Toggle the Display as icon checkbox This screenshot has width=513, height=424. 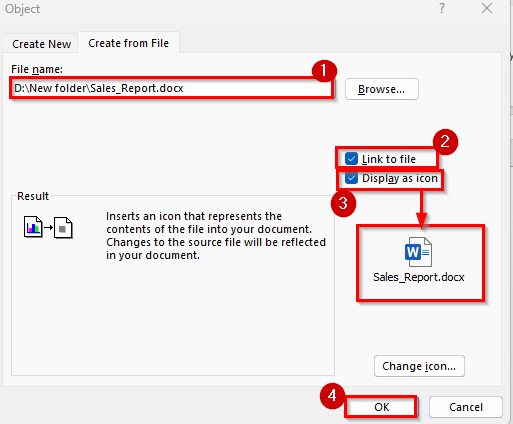click(x=351, y=178)
